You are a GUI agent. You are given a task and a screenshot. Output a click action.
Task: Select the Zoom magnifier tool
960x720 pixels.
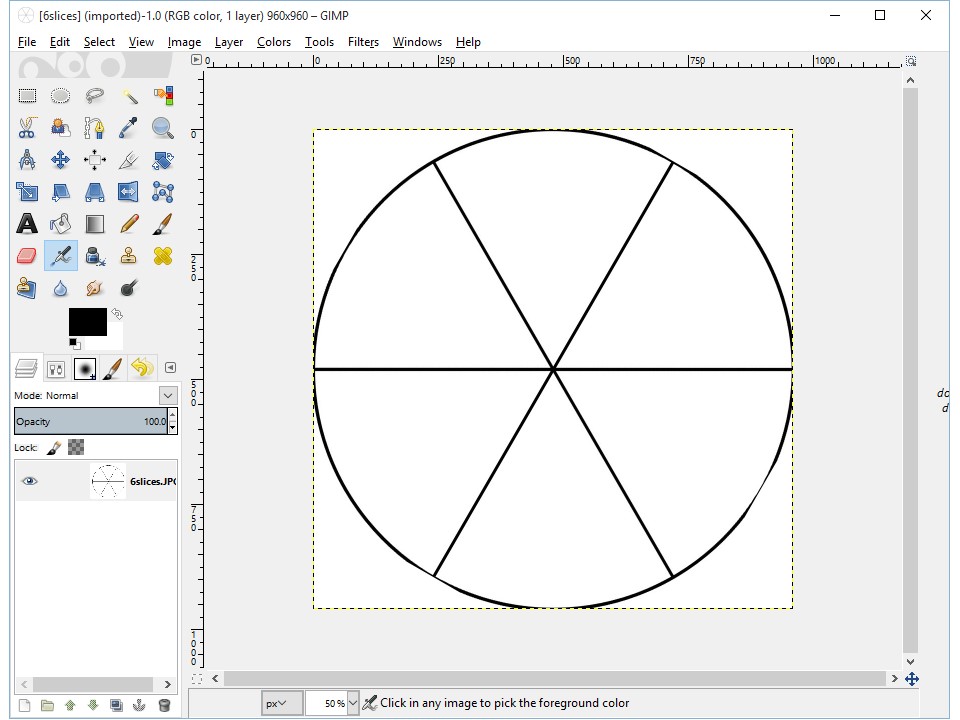[163, 127]
